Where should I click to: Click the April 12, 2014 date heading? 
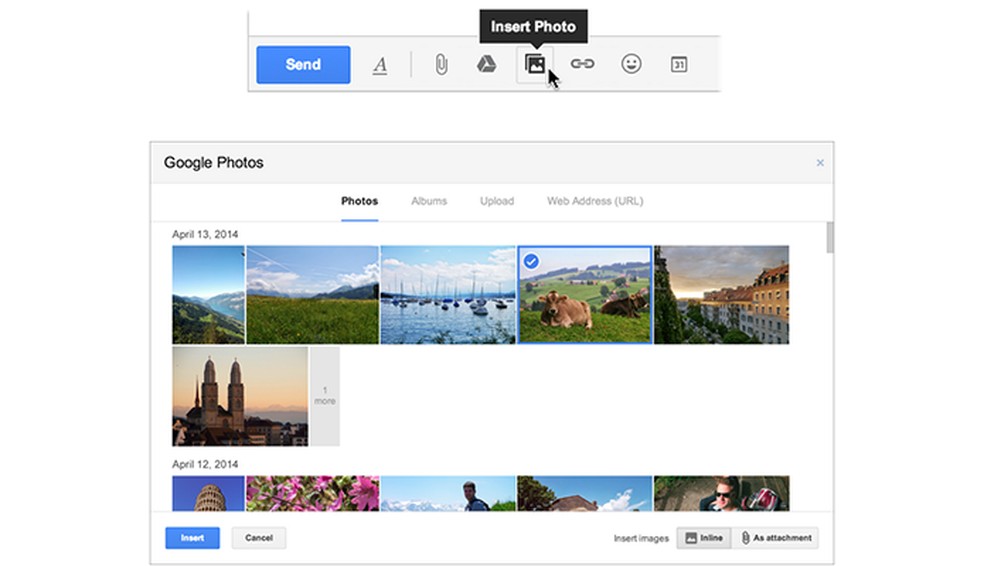[205, 464]
